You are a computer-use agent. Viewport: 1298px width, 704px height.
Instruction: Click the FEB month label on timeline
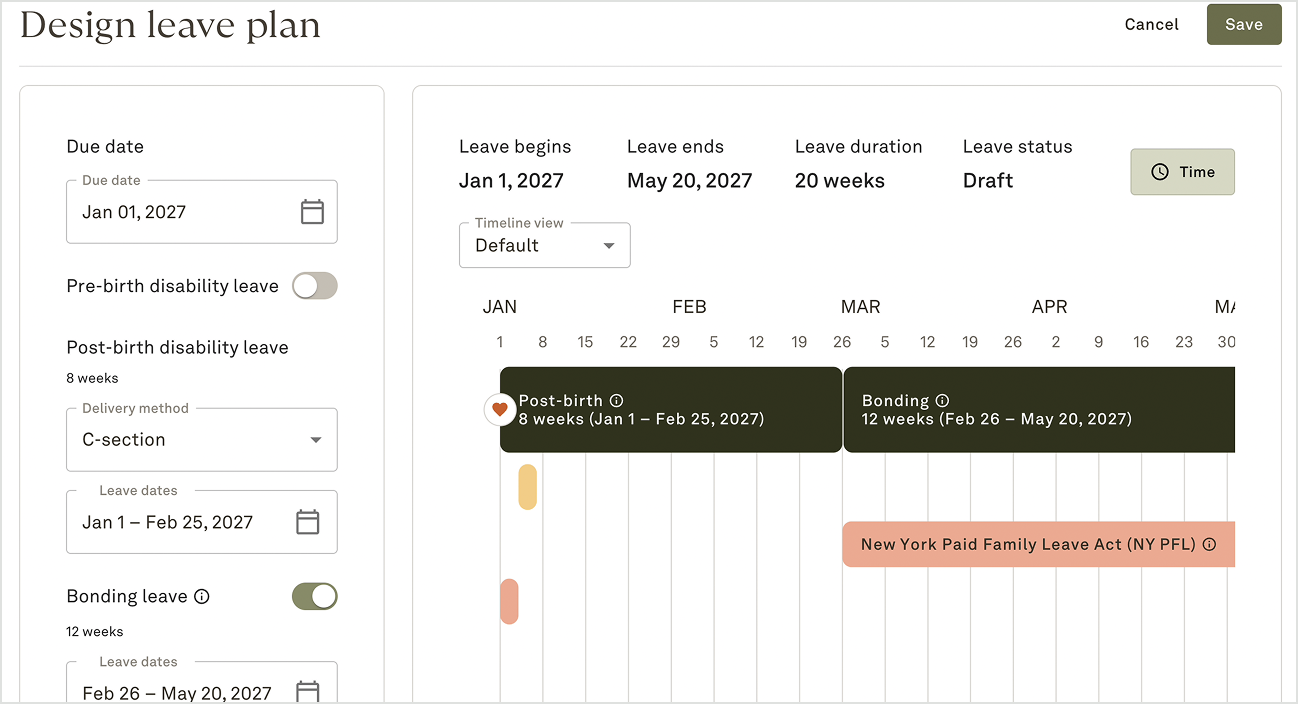pos(690,307)
